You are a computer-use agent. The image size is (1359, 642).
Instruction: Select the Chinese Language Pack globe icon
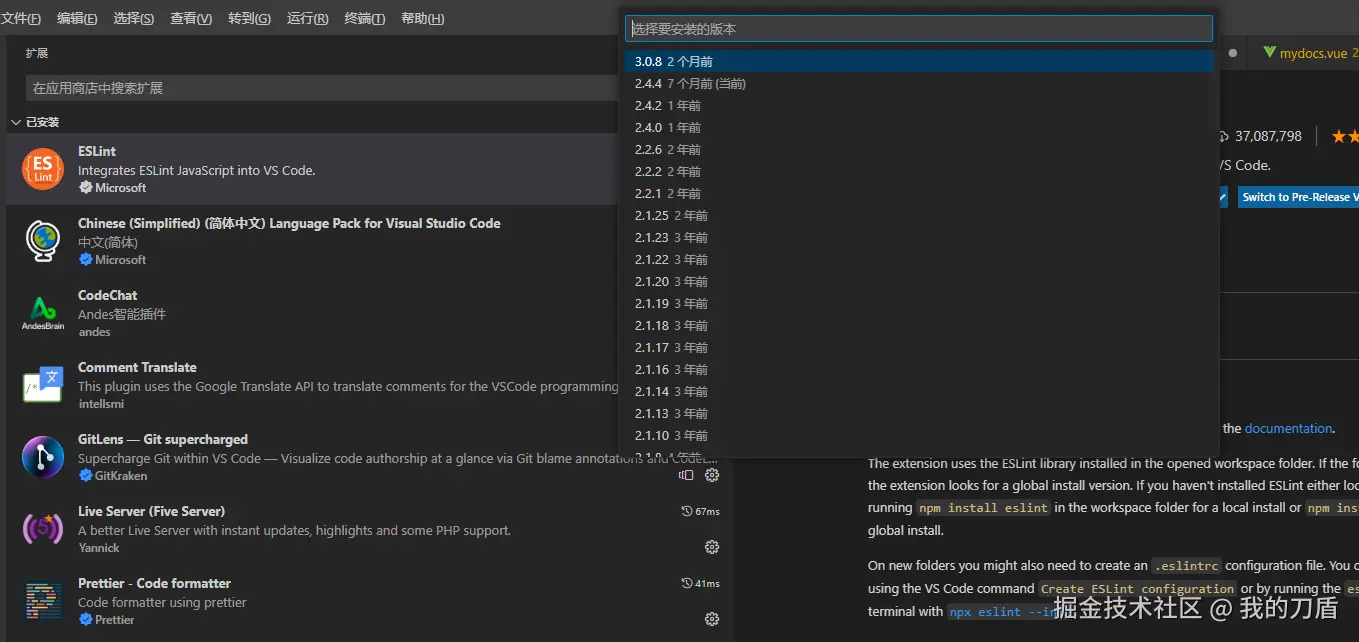(43, 241)
